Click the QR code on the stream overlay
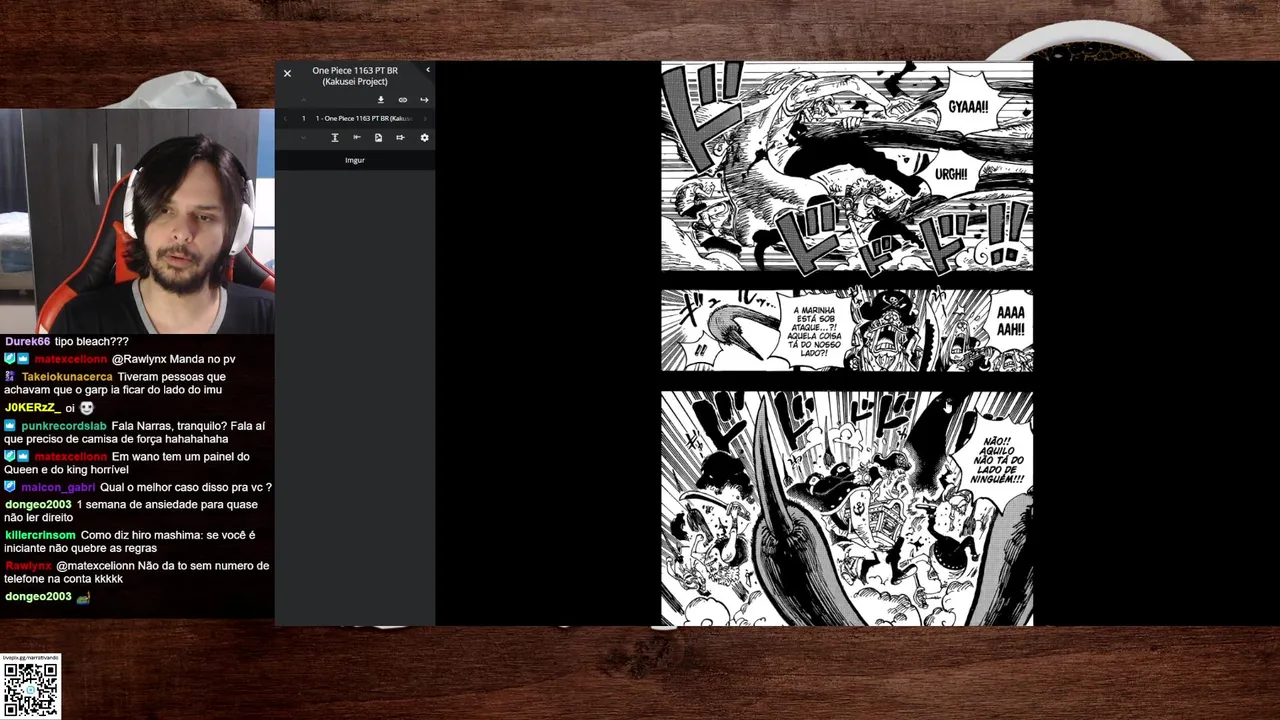This screenshot has height=720, width=1280. pyautogui.click(x=31, y=689)
